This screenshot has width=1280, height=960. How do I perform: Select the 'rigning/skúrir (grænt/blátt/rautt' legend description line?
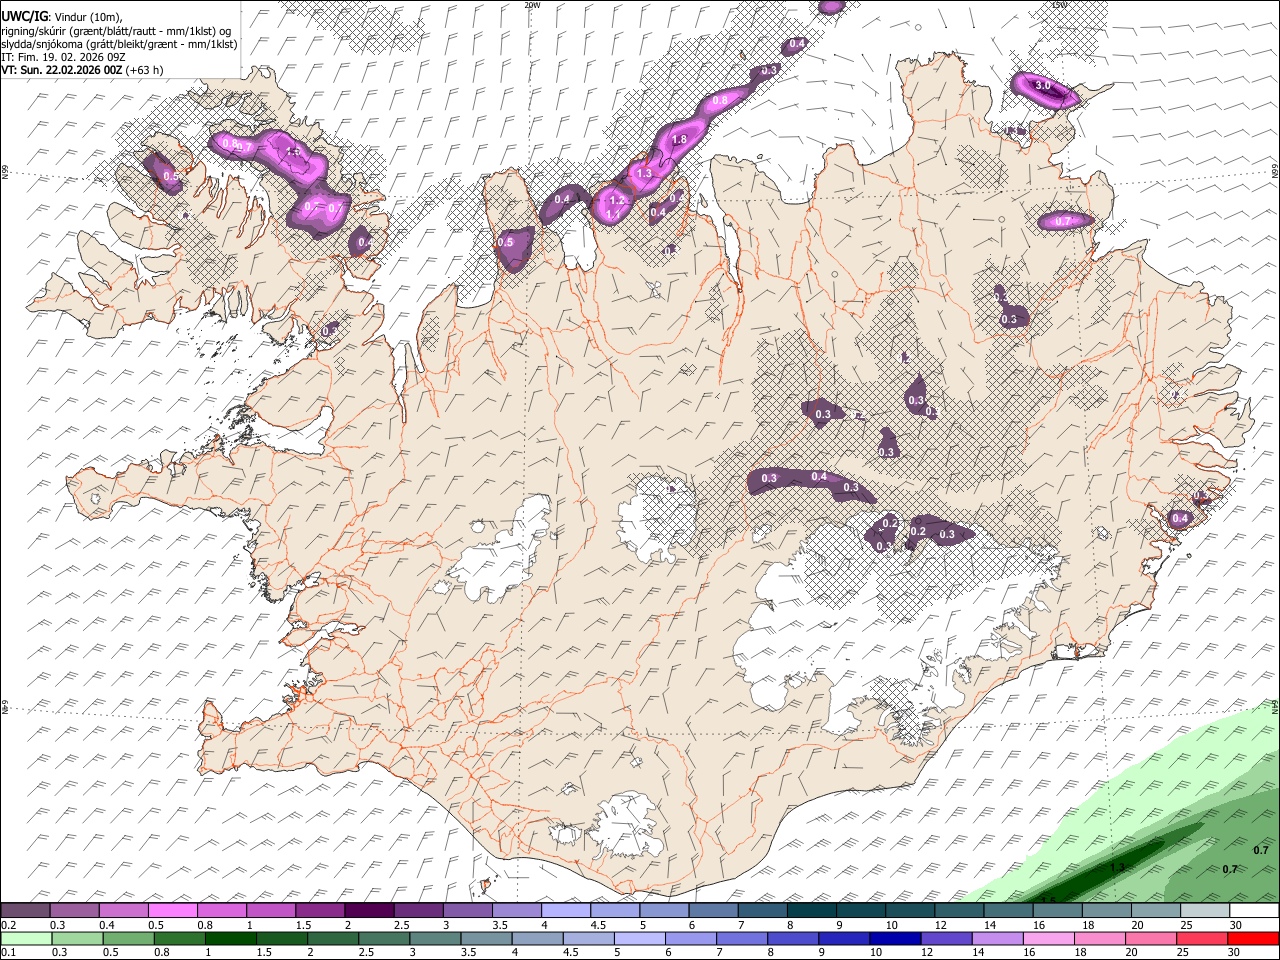(115, 30)
